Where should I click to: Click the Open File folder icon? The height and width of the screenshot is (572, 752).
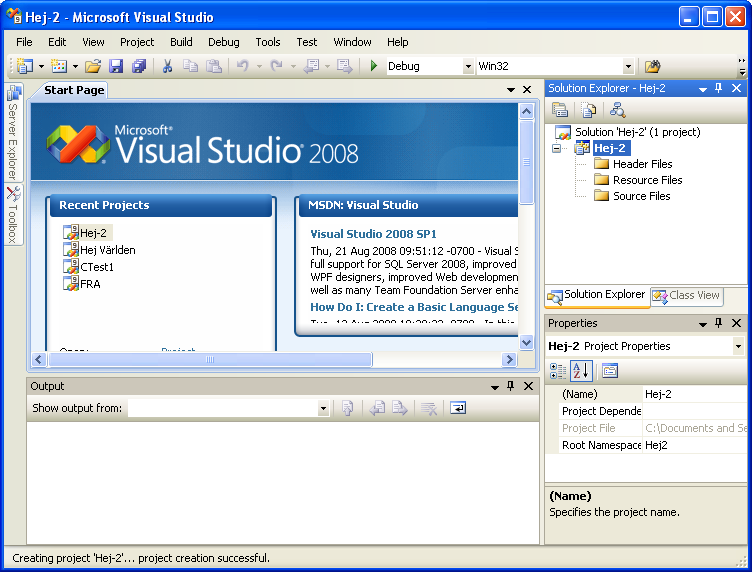click(x=93, y=66)
